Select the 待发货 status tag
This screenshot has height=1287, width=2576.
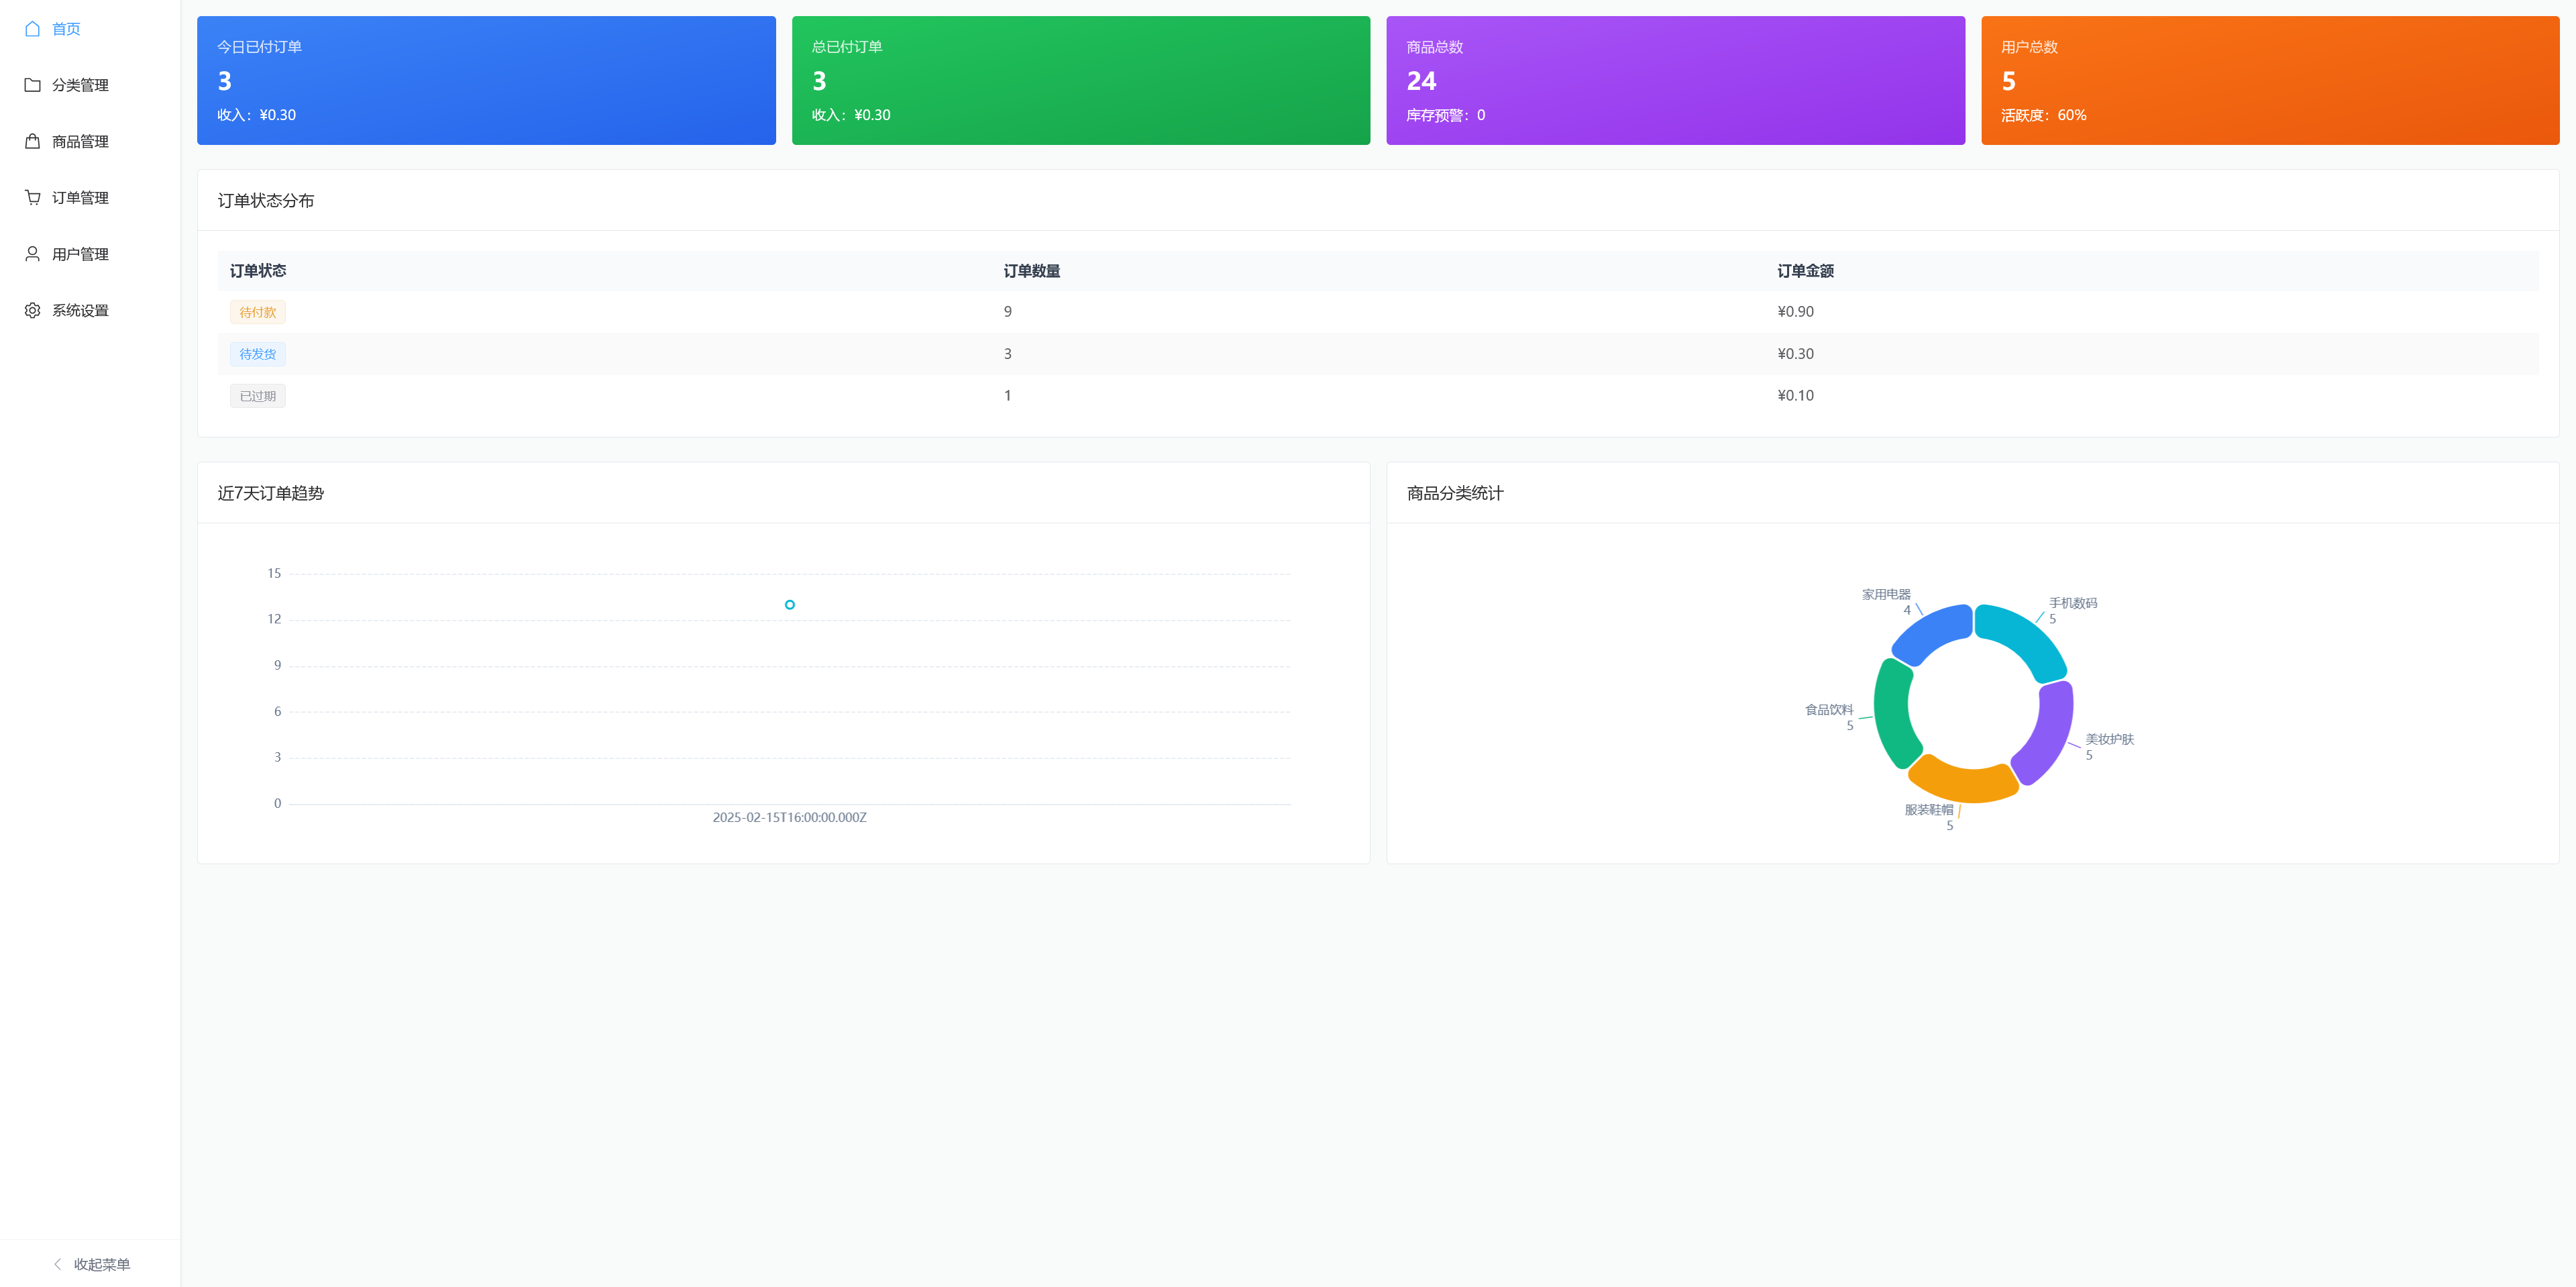257,354
